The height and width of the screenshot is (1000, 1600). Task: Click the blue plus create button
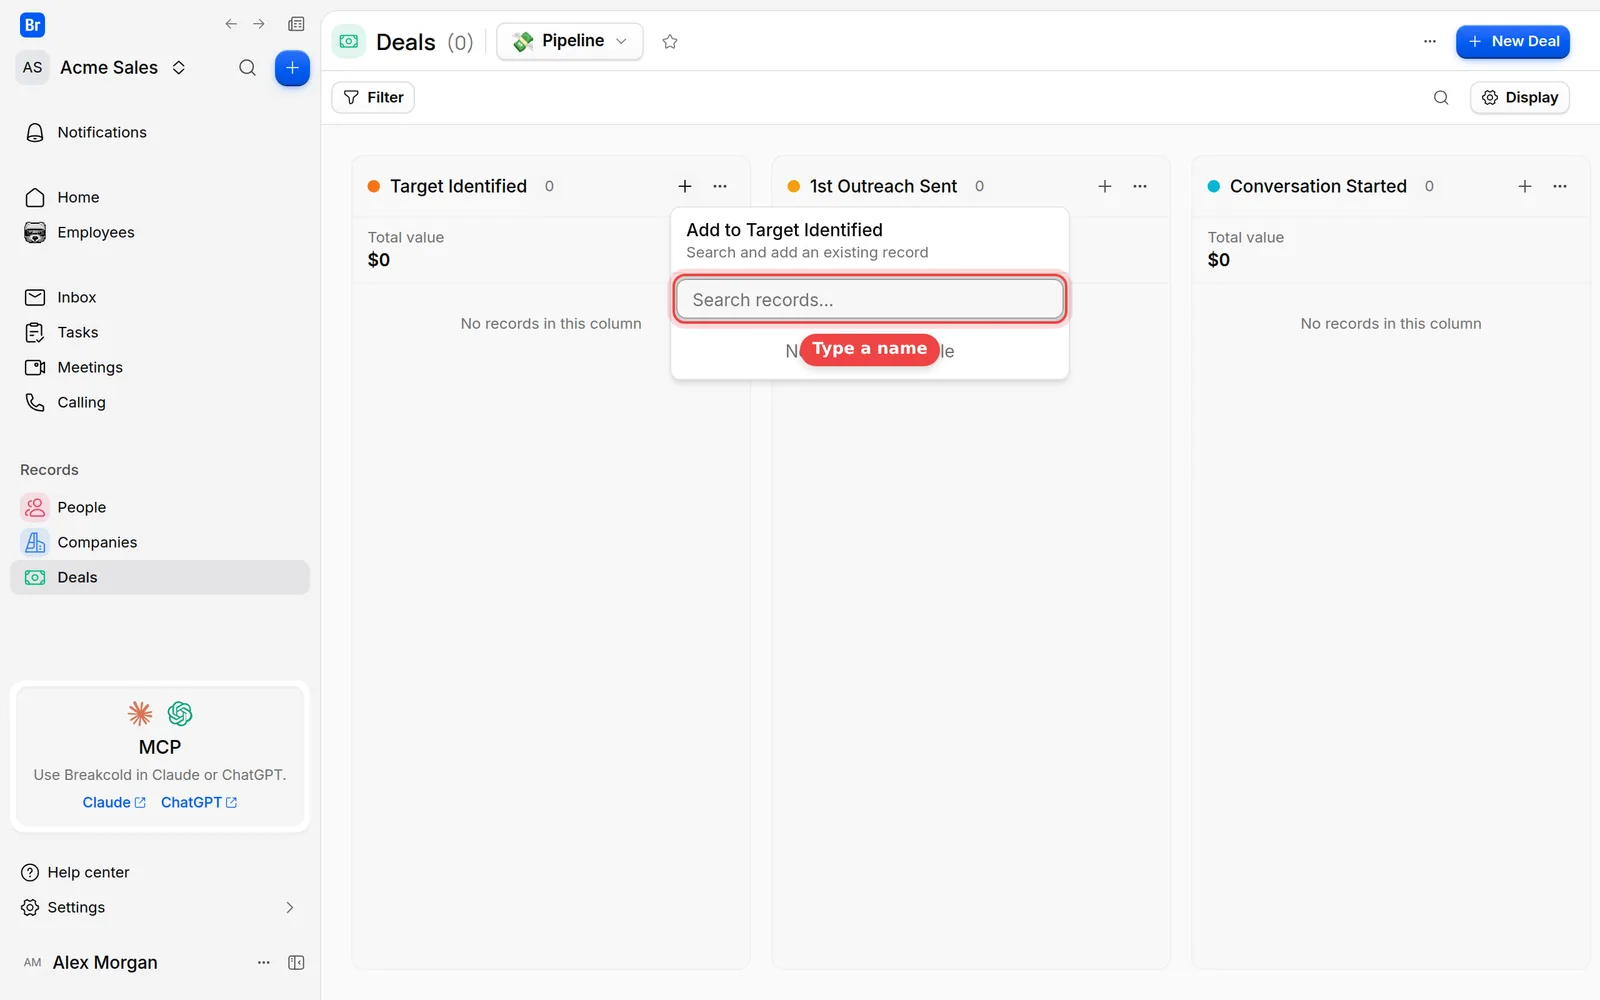point(292,68)
